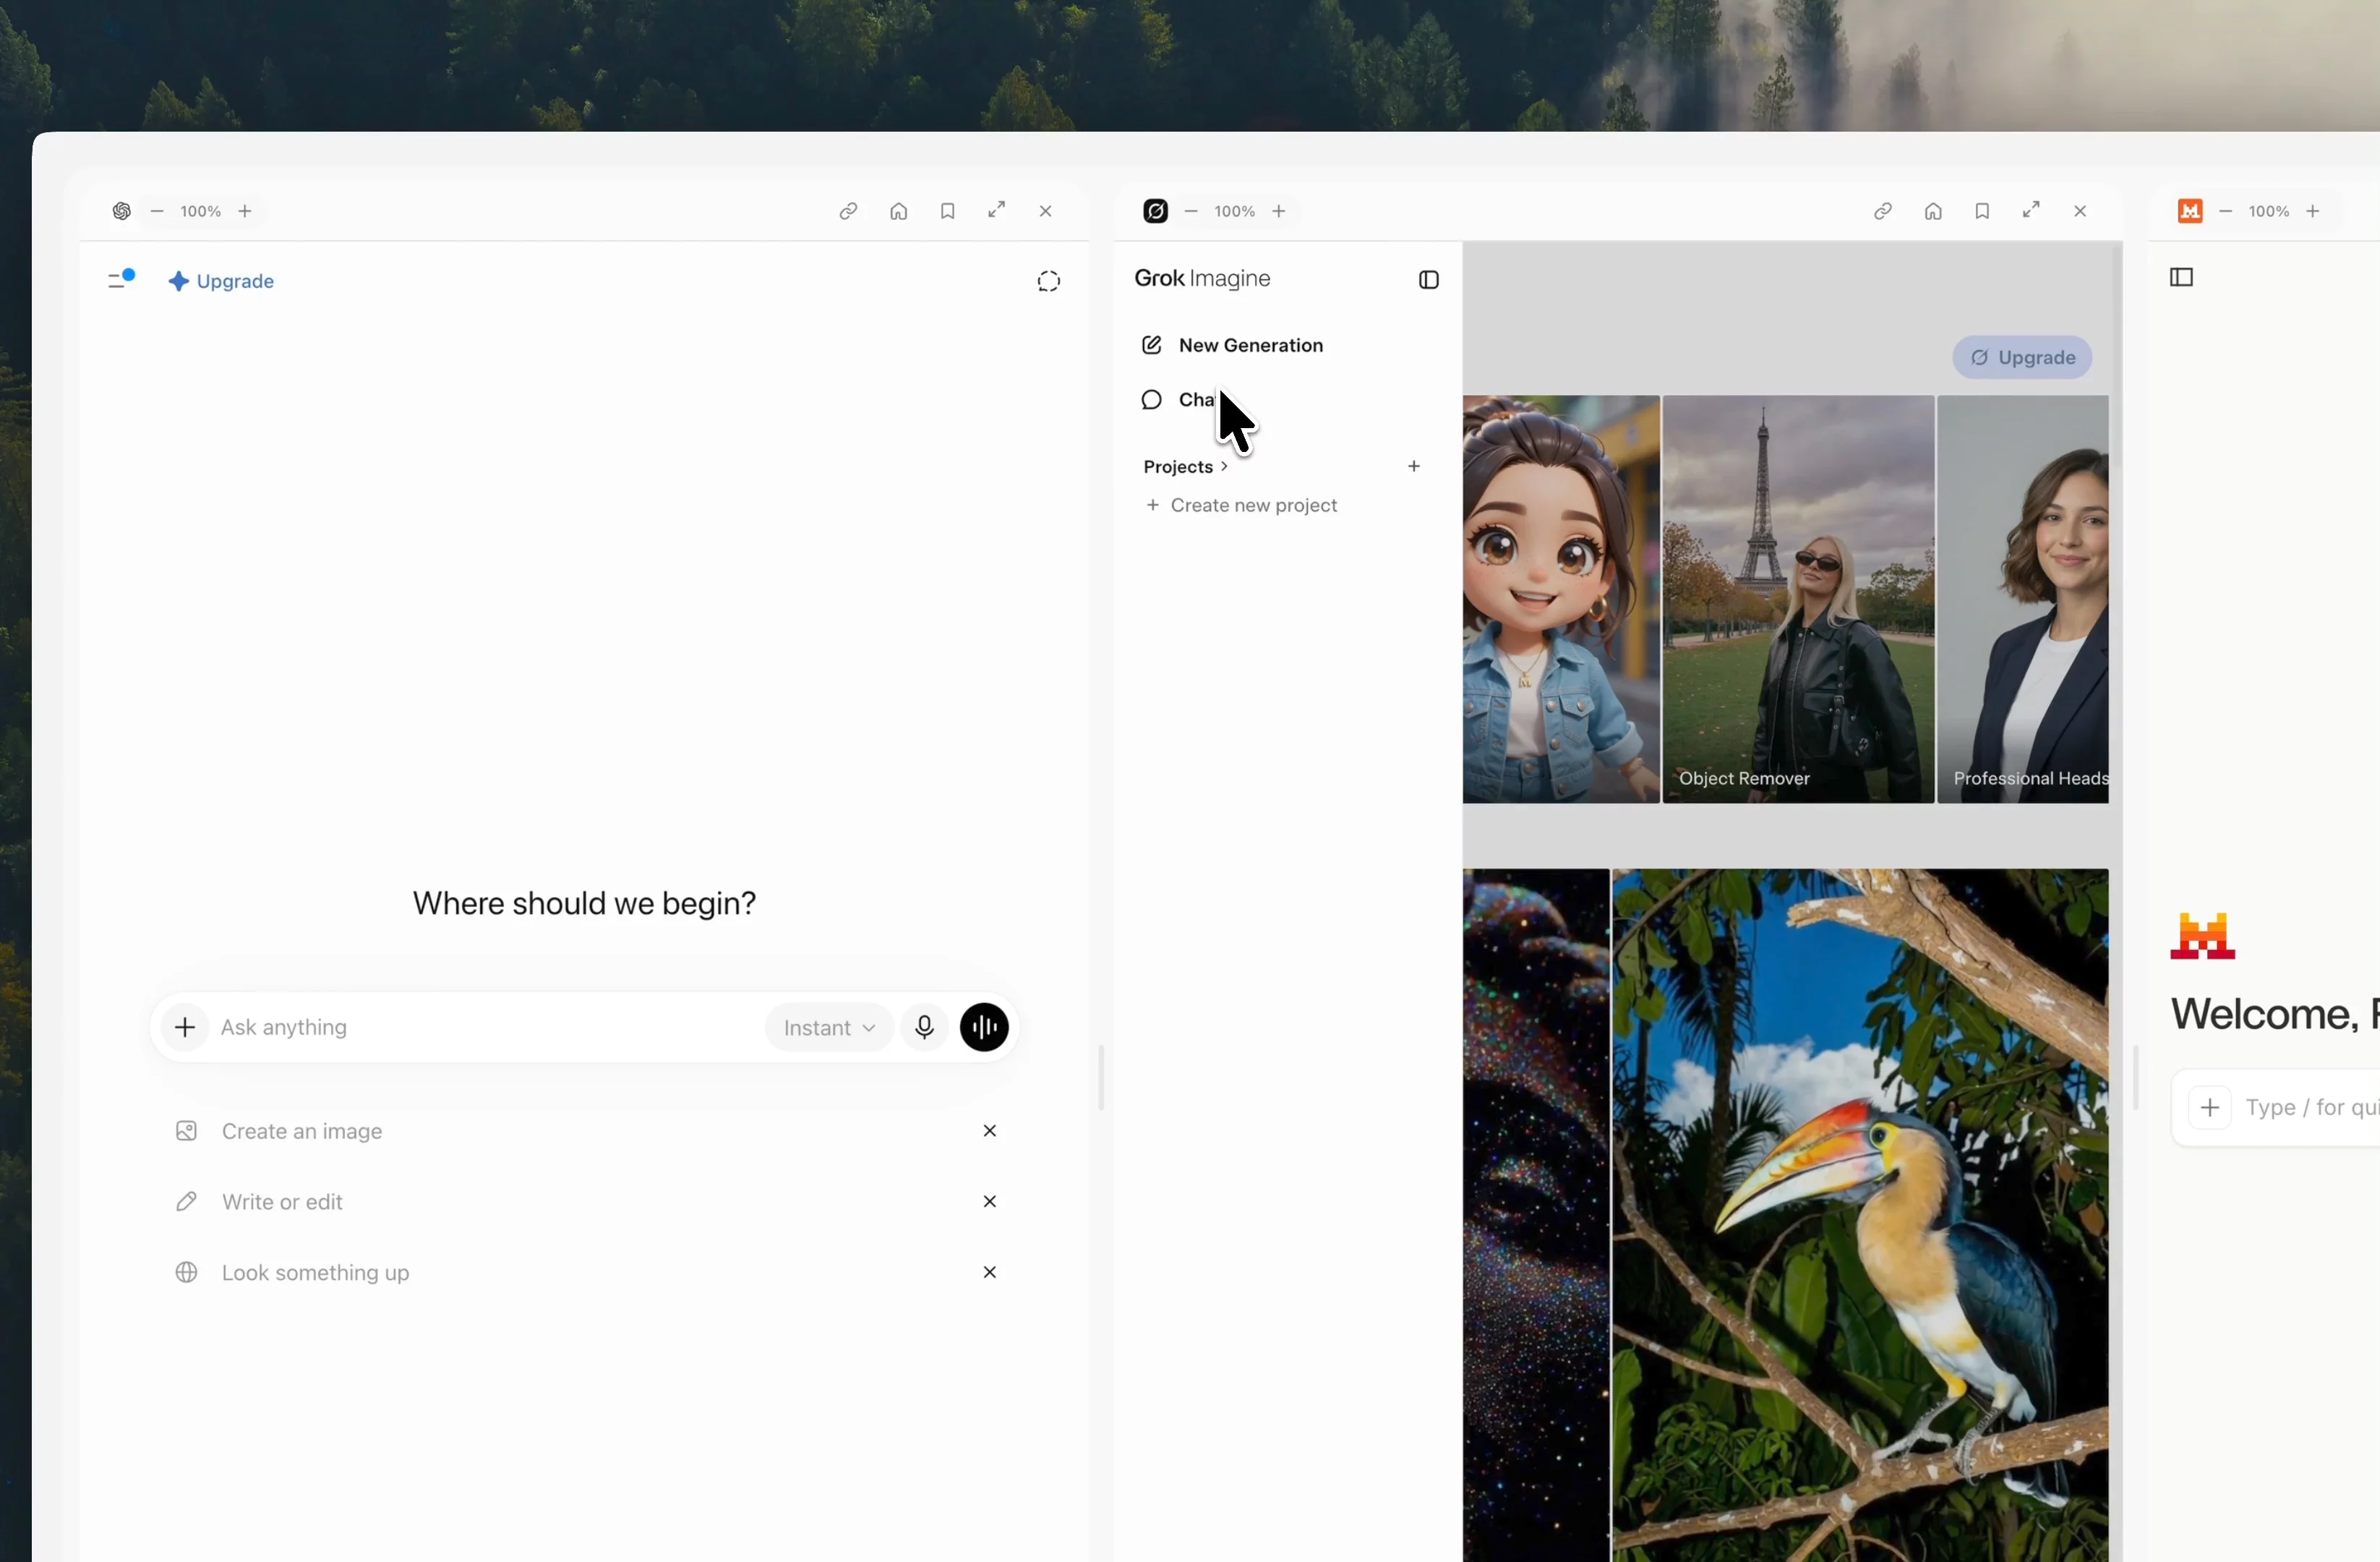Collapse the Grok Imagine sidebar
The image size is (2380, 1562).
pos(1429,280)
